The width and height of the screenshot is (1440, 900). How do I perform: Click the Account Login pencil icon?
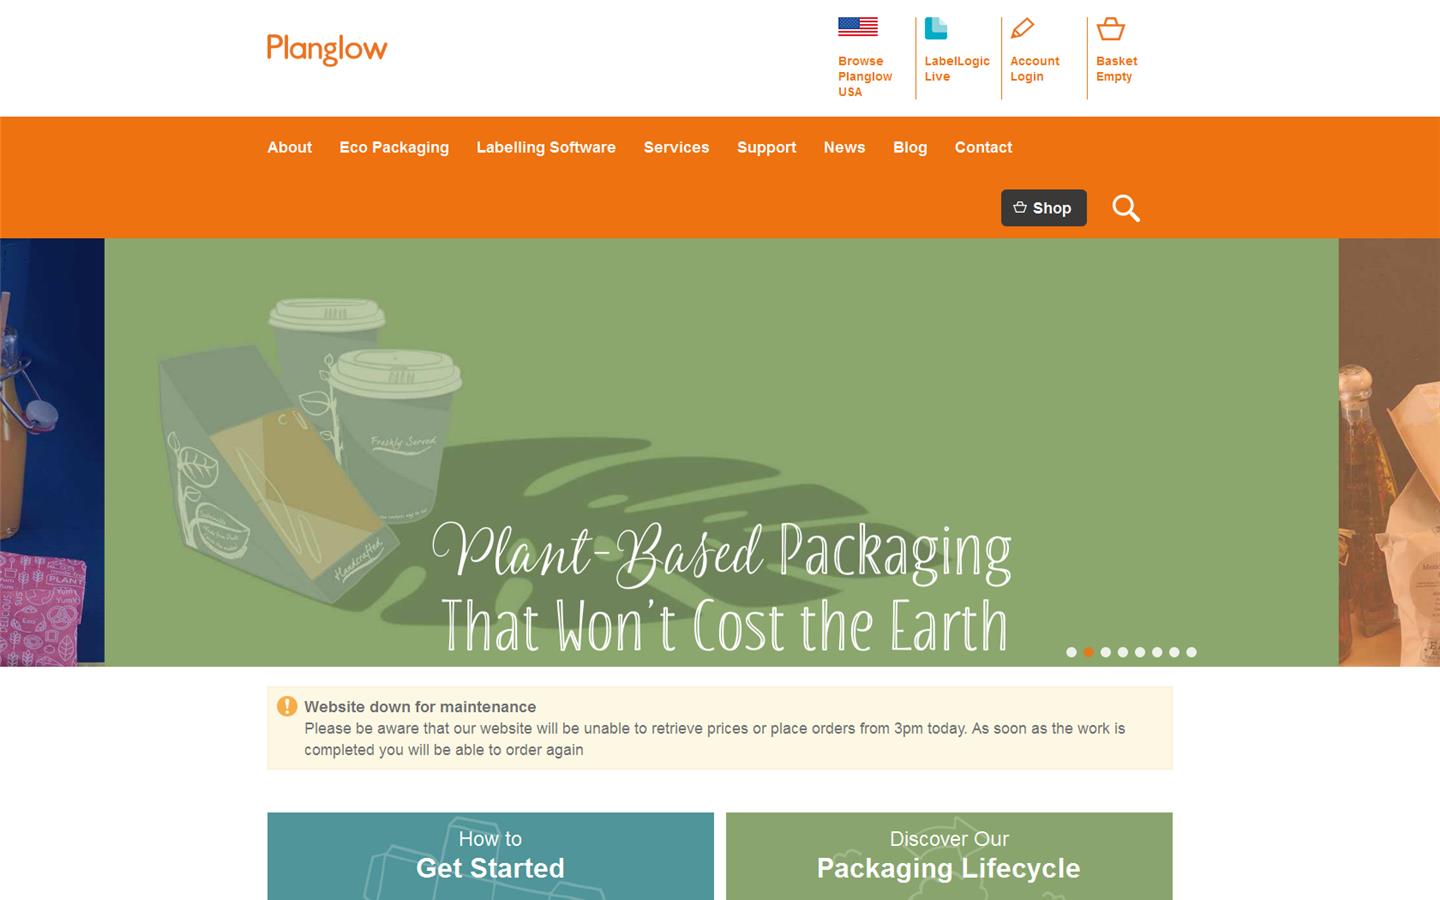coord(1022,28)
